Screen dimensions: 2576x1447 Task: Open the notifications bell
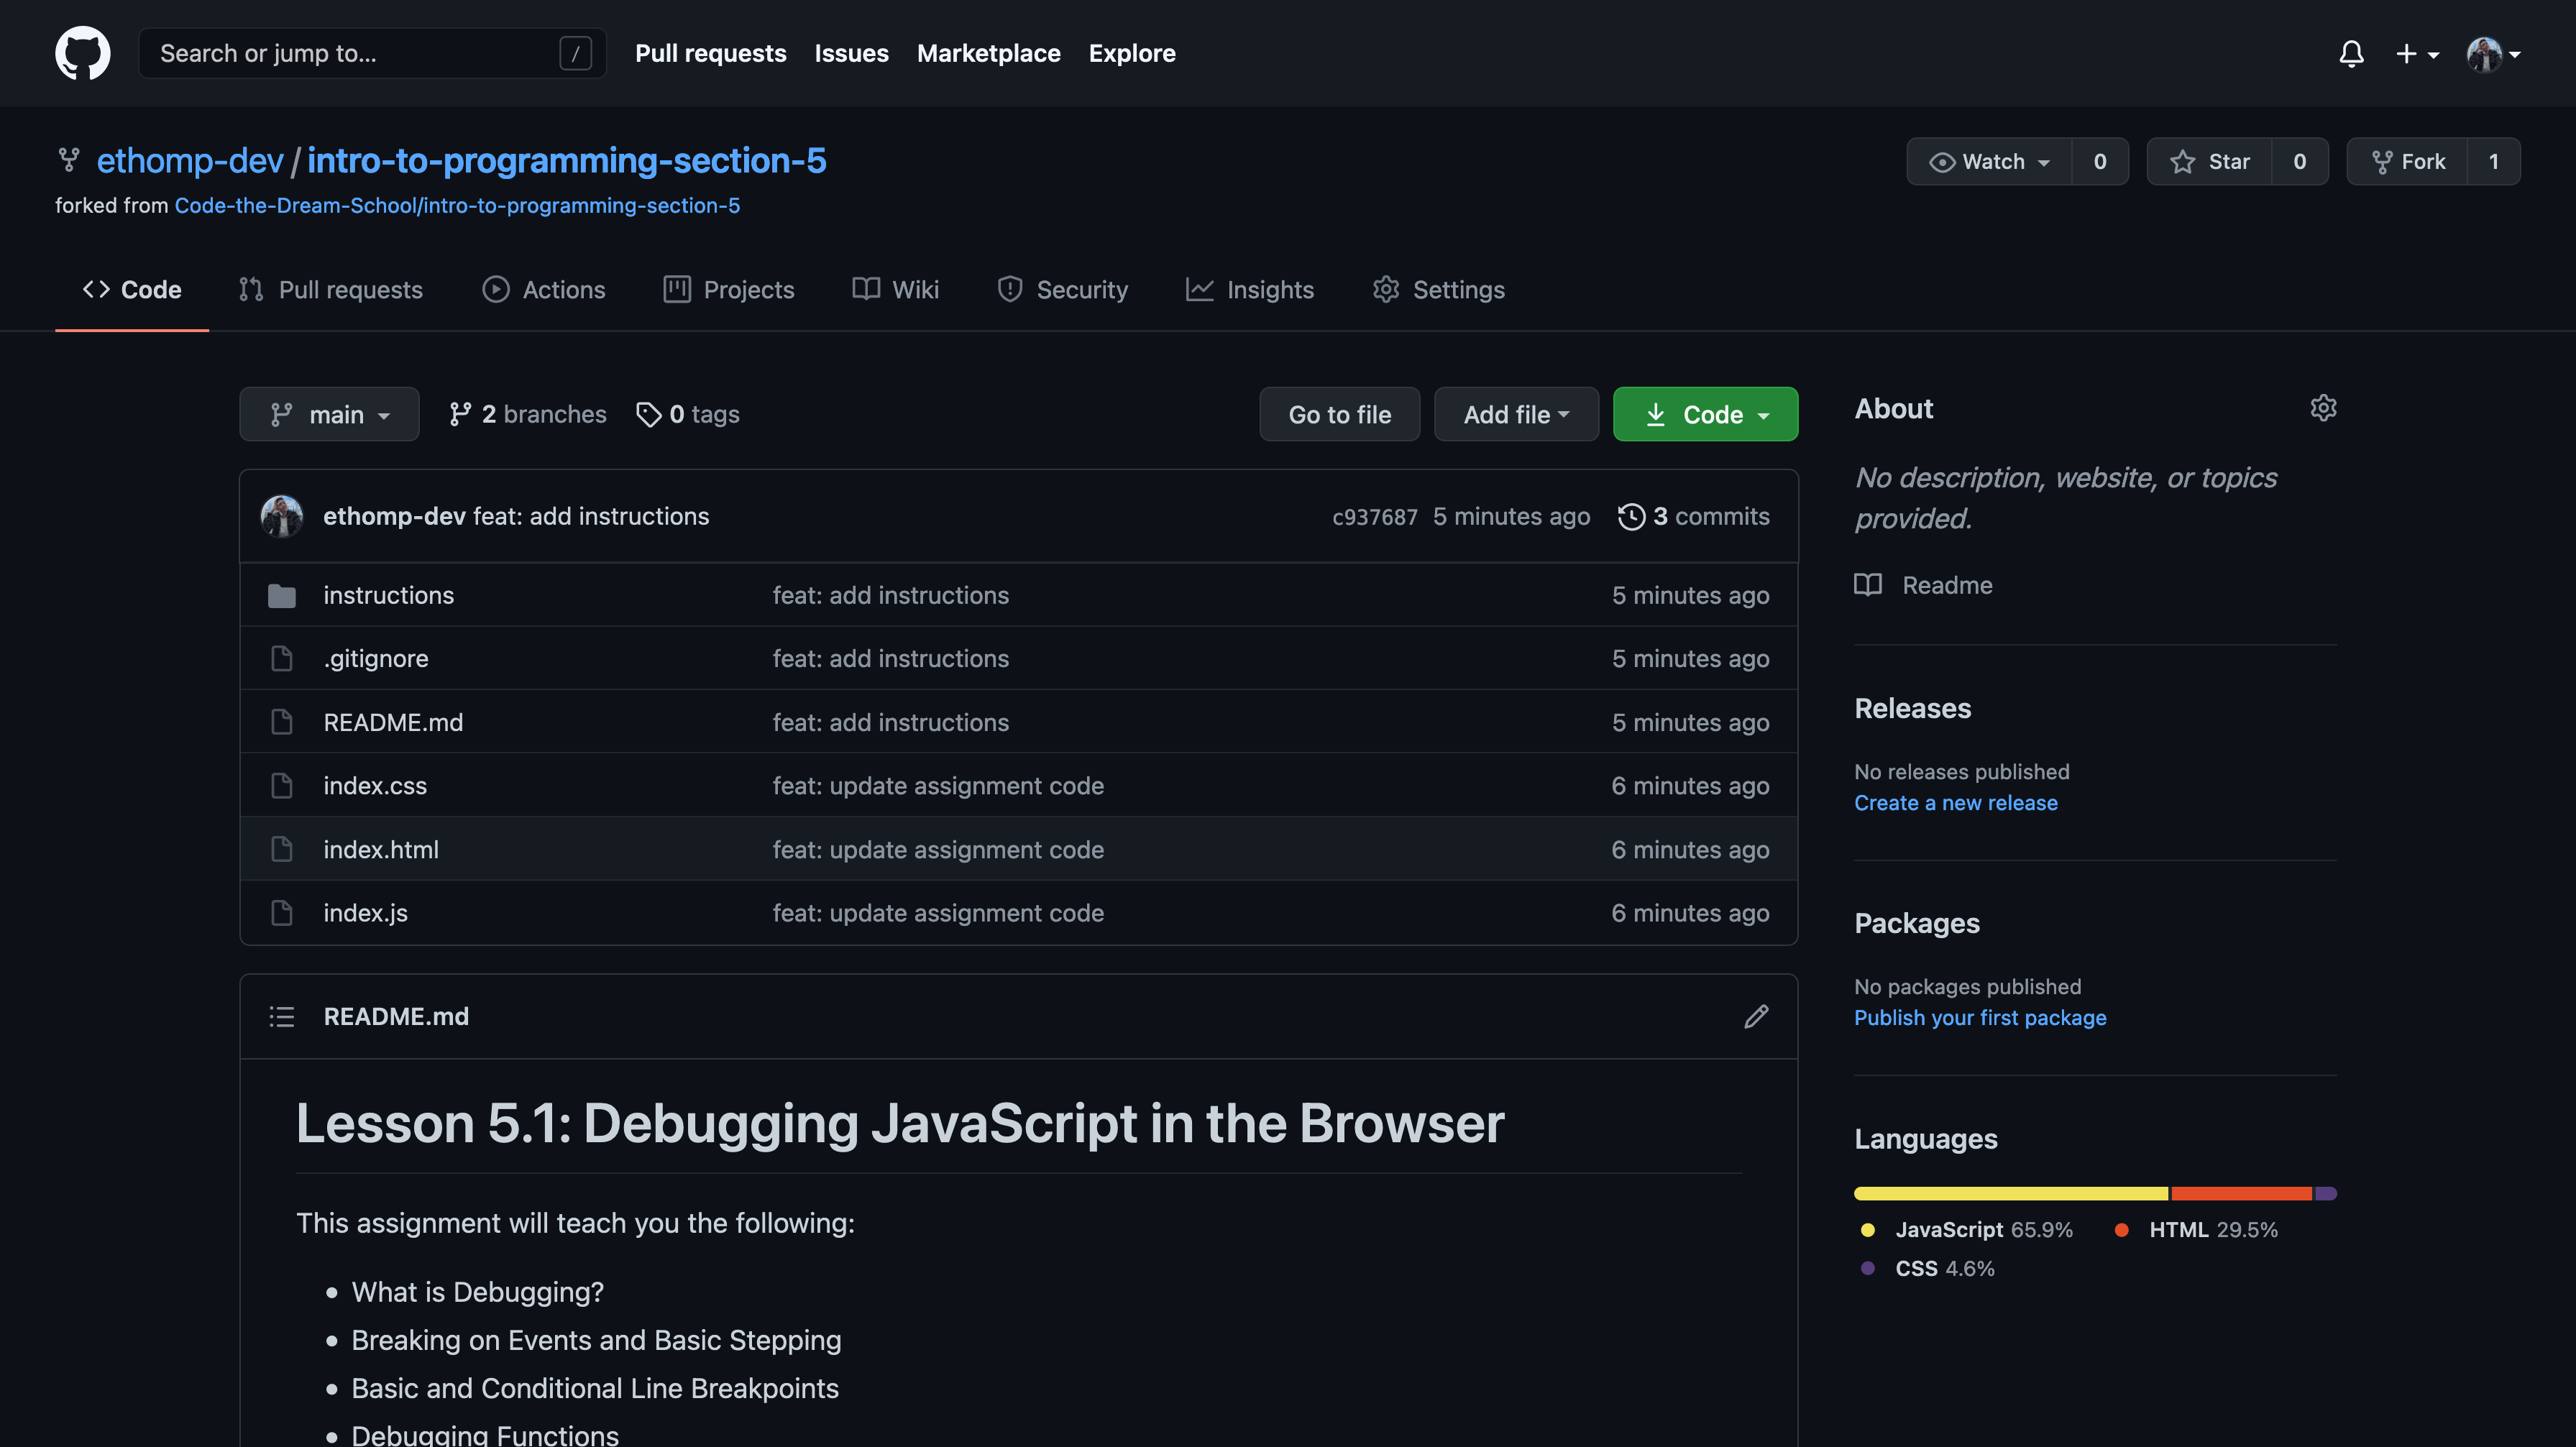[x=2351, y=53]
